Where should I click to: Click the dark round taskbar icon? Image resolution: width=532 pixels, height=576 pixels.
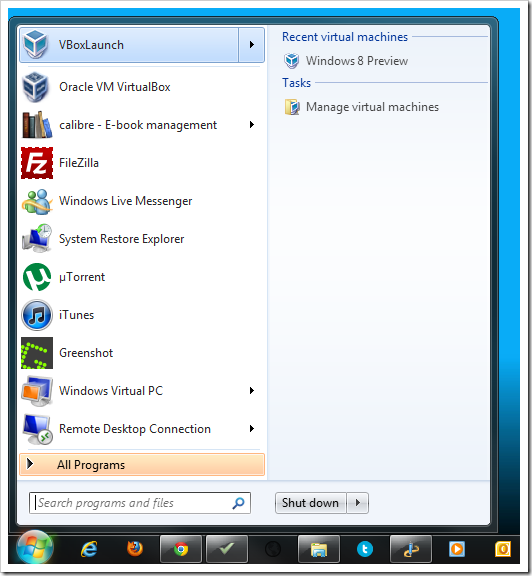273,549
